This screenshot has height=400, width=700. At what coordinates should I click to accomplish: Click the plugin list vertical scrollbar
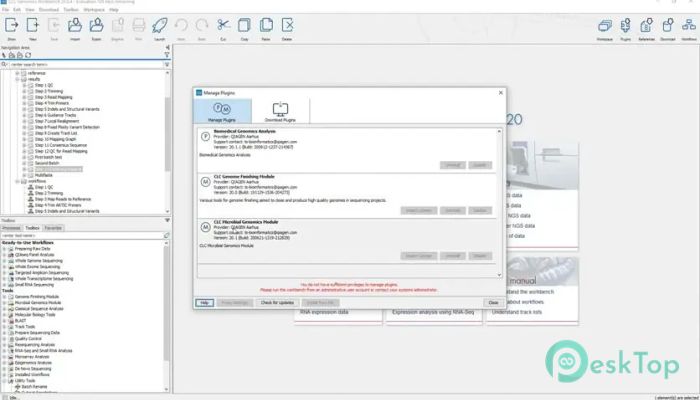(x=499, y=203)
